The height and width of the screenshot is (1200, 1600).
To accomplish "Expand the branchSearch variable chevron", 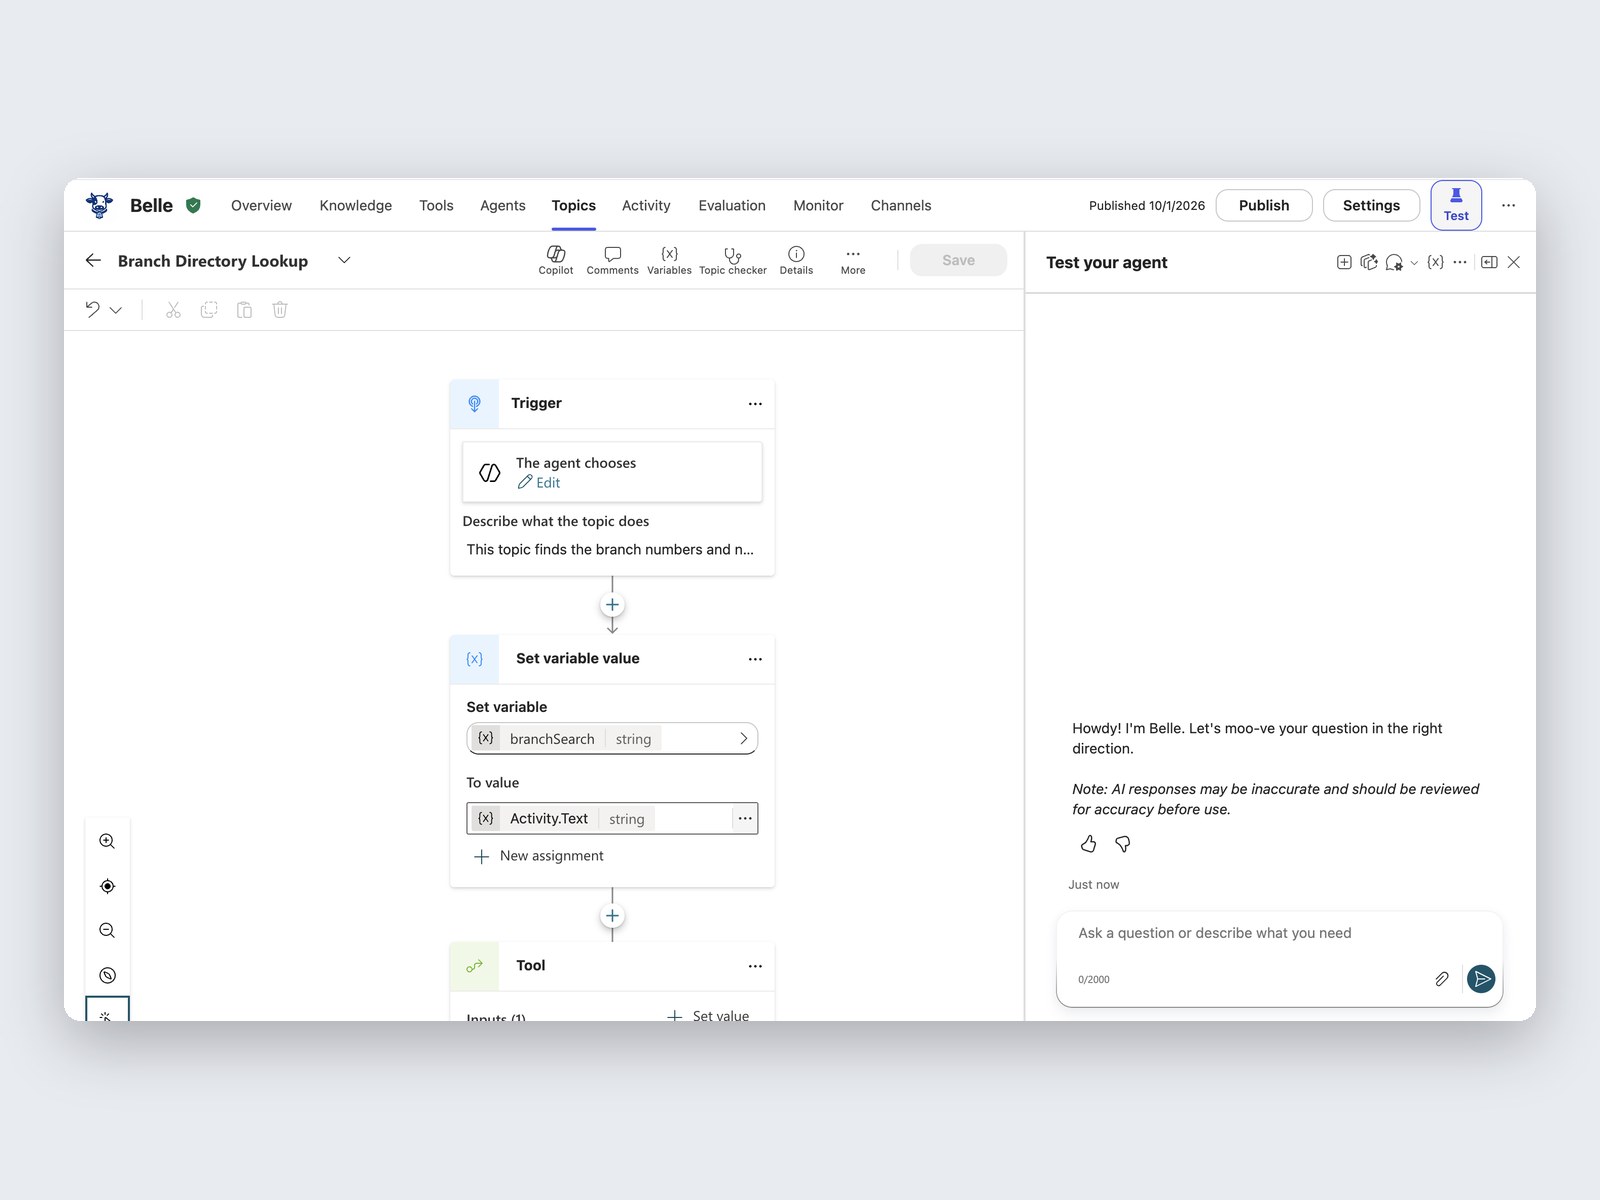I will (743, 739).
